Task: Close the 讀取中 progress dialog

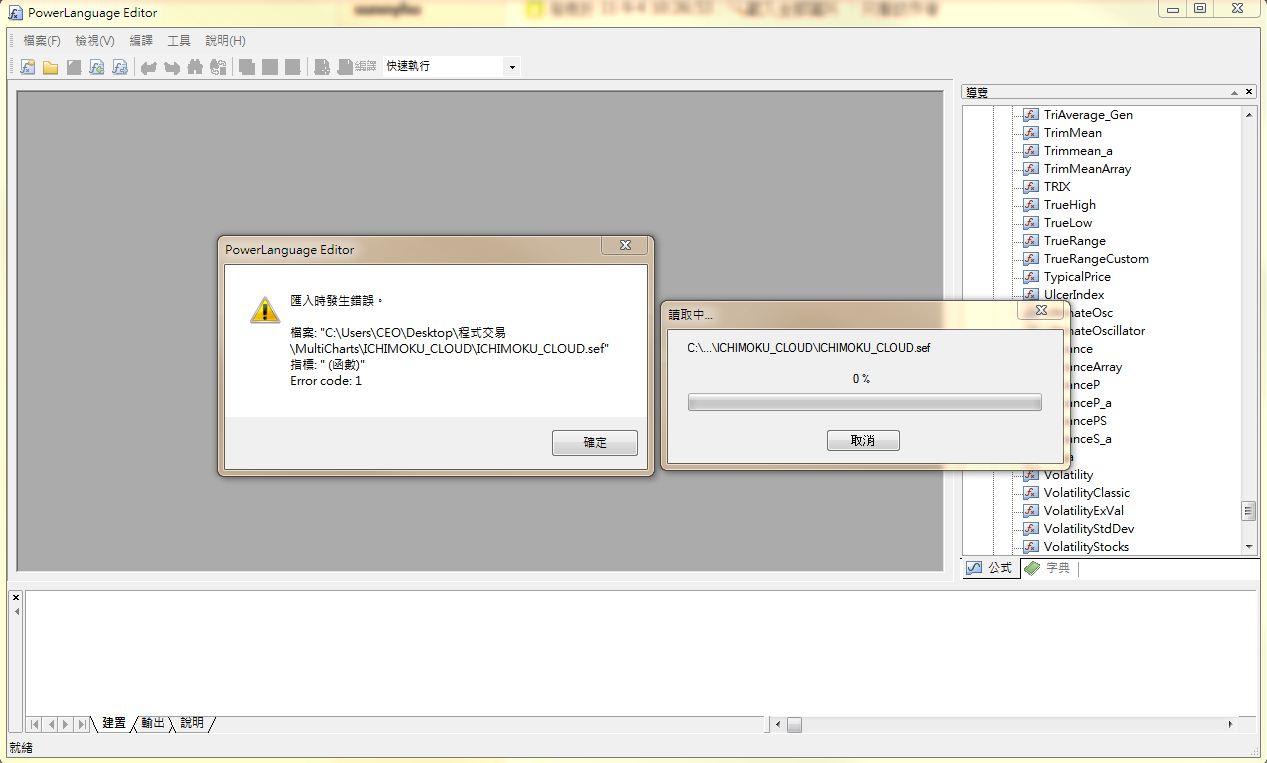Action: [x=1040, y=311]
